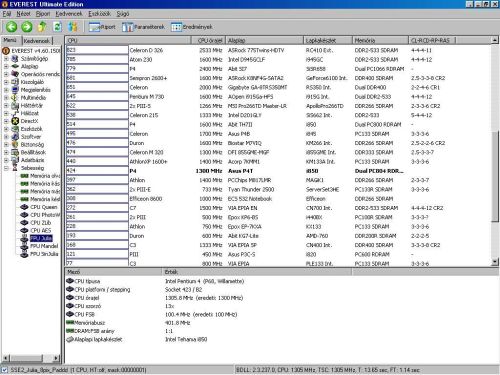
Task: Expand the Alaplap branch
Action: tap(6, 66)
